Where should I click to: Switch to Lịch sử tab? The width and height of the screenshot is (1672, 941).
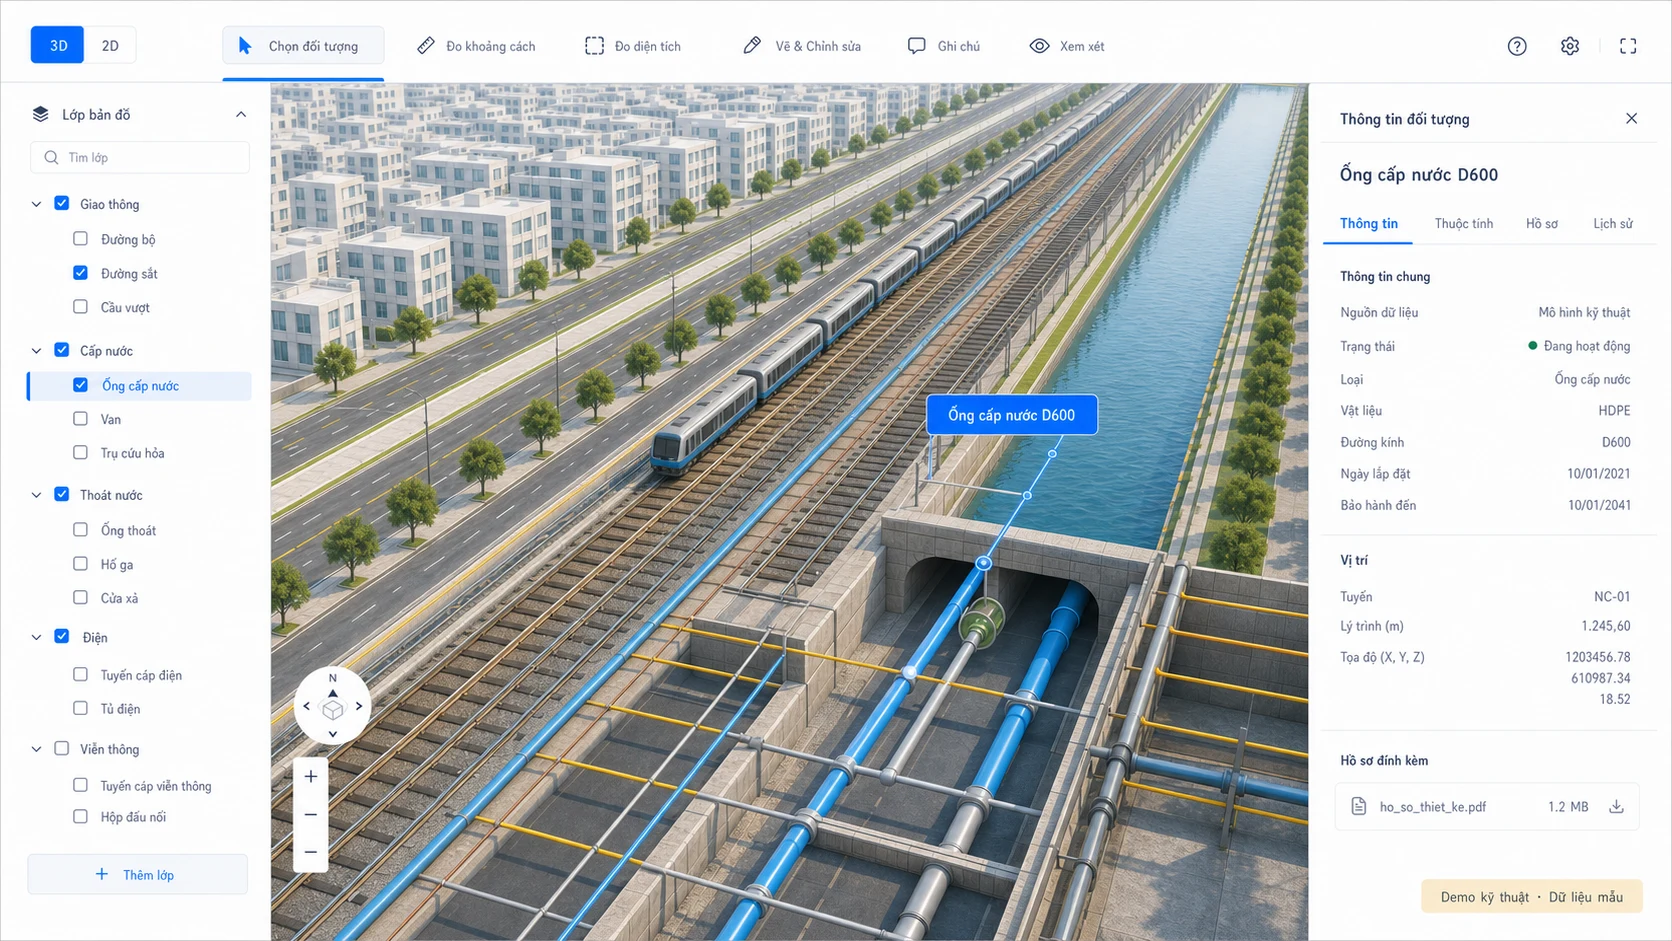pyautogui.click(x=1612, y=223)
